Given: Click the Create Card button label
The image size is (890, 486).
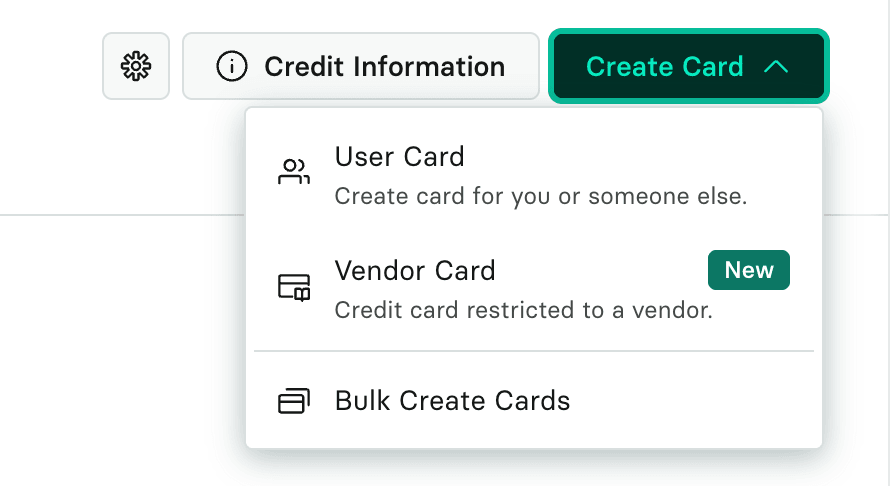Looking at the screenshot, I should [x=664, y=67].
